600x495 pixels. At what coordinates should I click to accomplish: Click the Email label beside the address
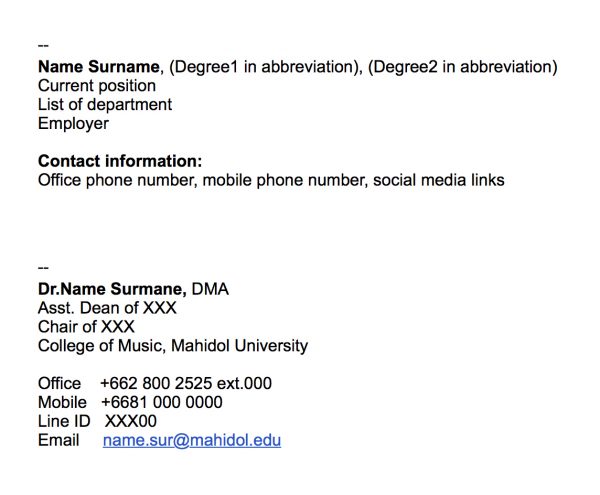(59, 440)
